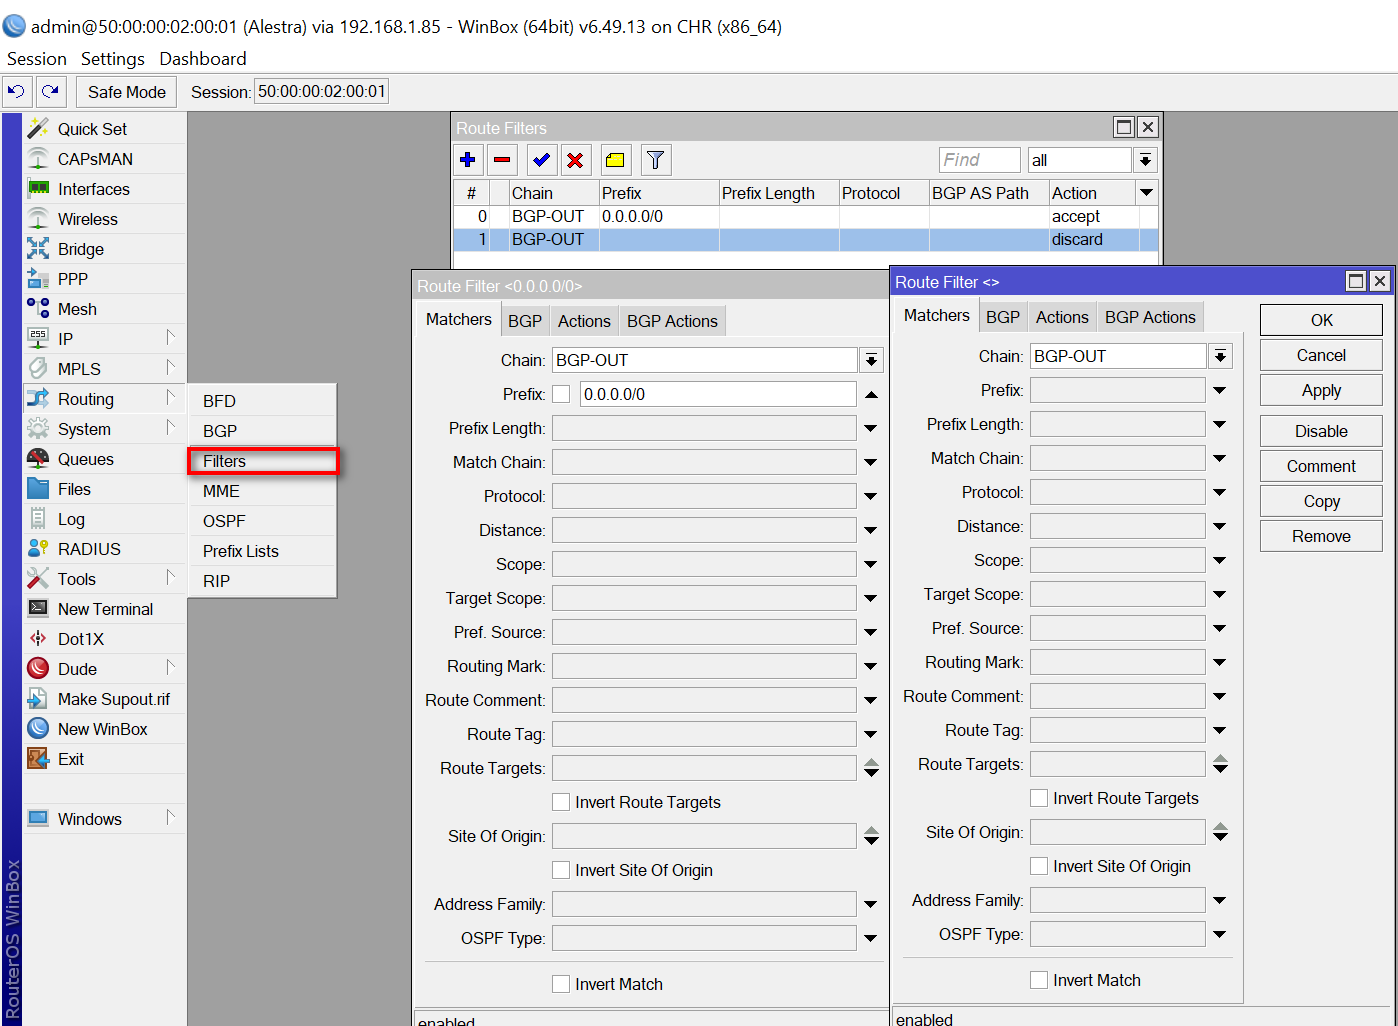Click the Find search field

(x=979, y=160)
